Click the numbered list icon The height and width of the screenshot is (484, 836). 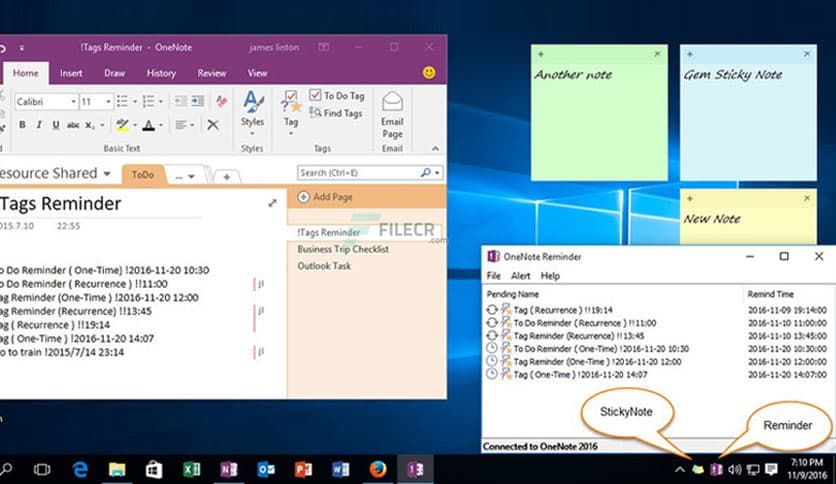click(x=149, y=101)
